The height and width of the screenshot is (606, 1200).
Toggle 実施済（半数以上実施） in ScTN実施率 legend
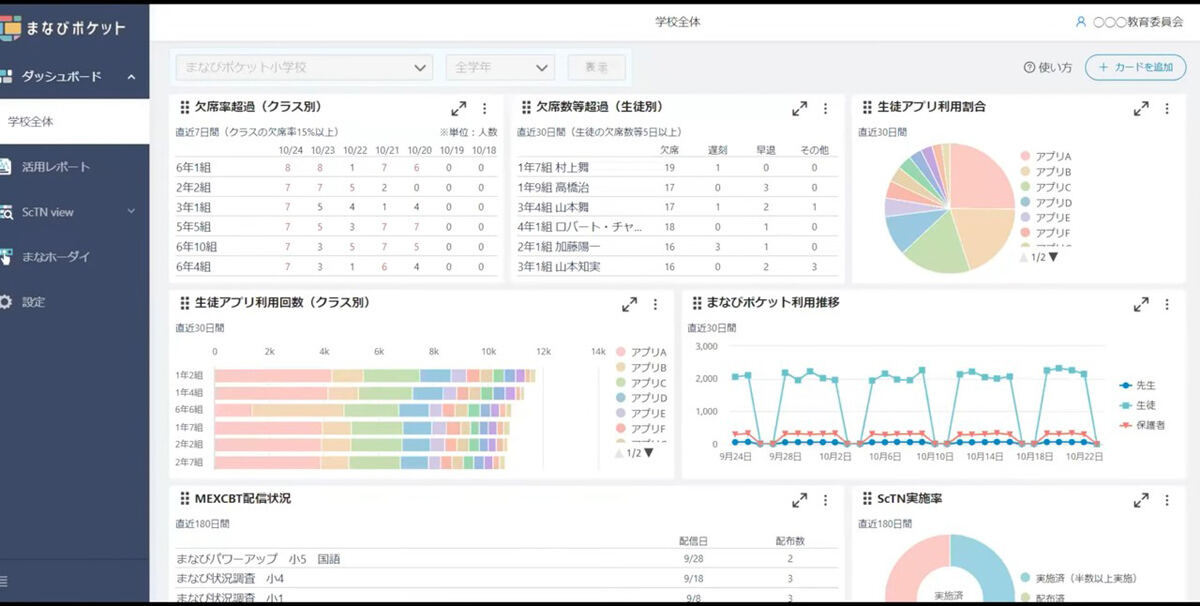[1078, 578]
